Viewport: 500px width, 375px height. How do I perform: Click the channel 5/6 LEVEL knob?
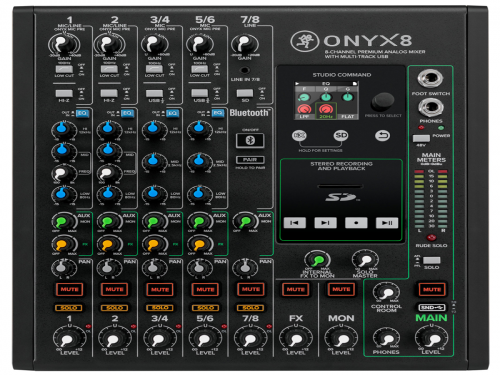[x=205, y=338]
